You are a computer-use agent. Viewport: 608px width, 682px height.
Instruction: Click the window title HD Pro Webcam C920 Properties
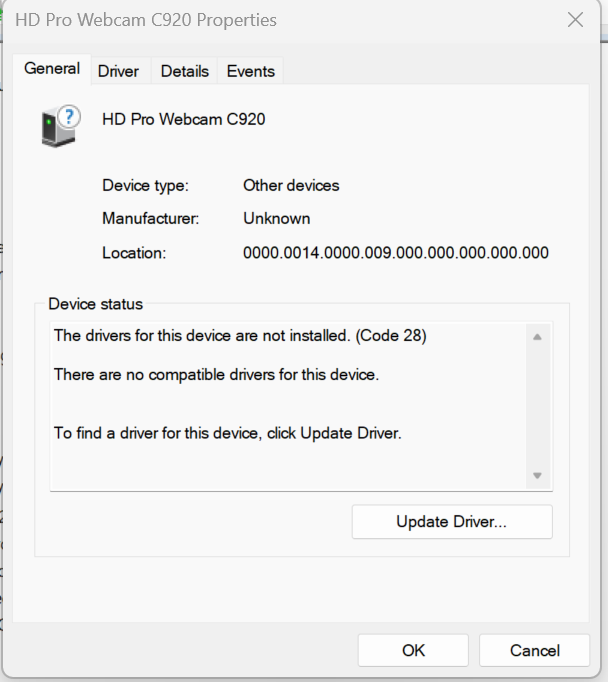pyautogui.click(x=146, y=20)
